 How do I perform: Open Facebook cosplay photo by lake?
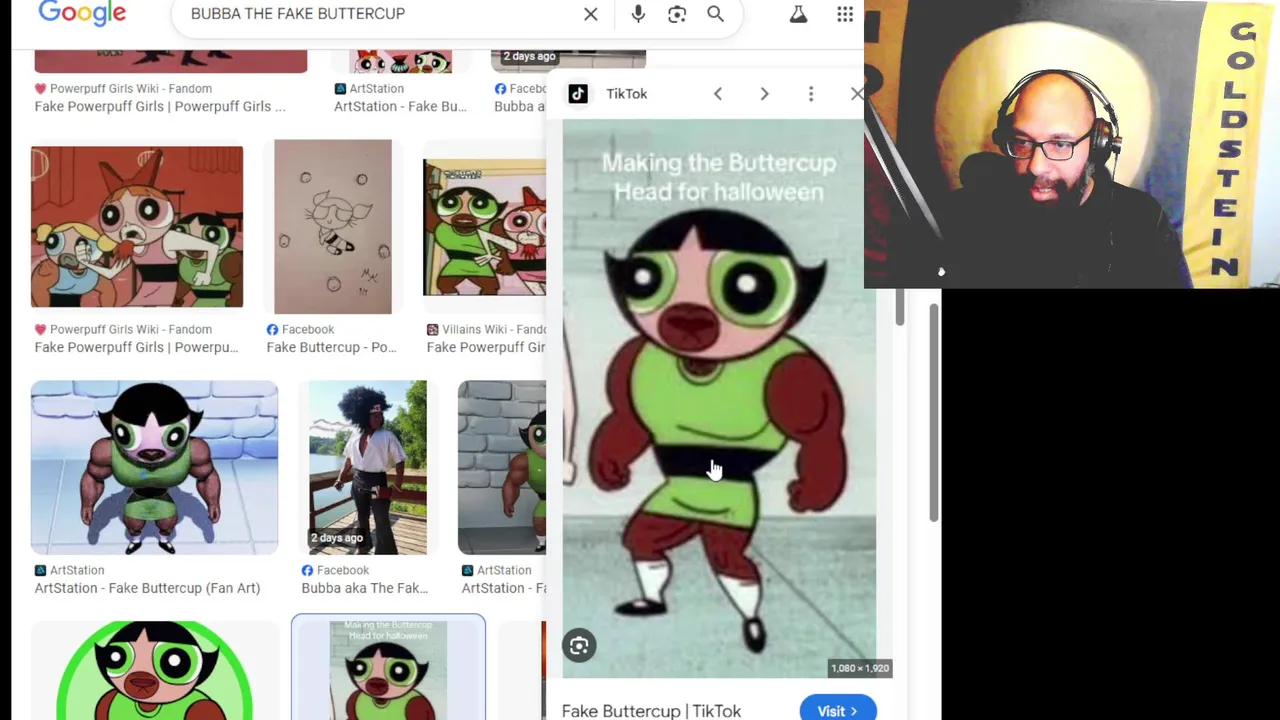click(x=367, y=467)
